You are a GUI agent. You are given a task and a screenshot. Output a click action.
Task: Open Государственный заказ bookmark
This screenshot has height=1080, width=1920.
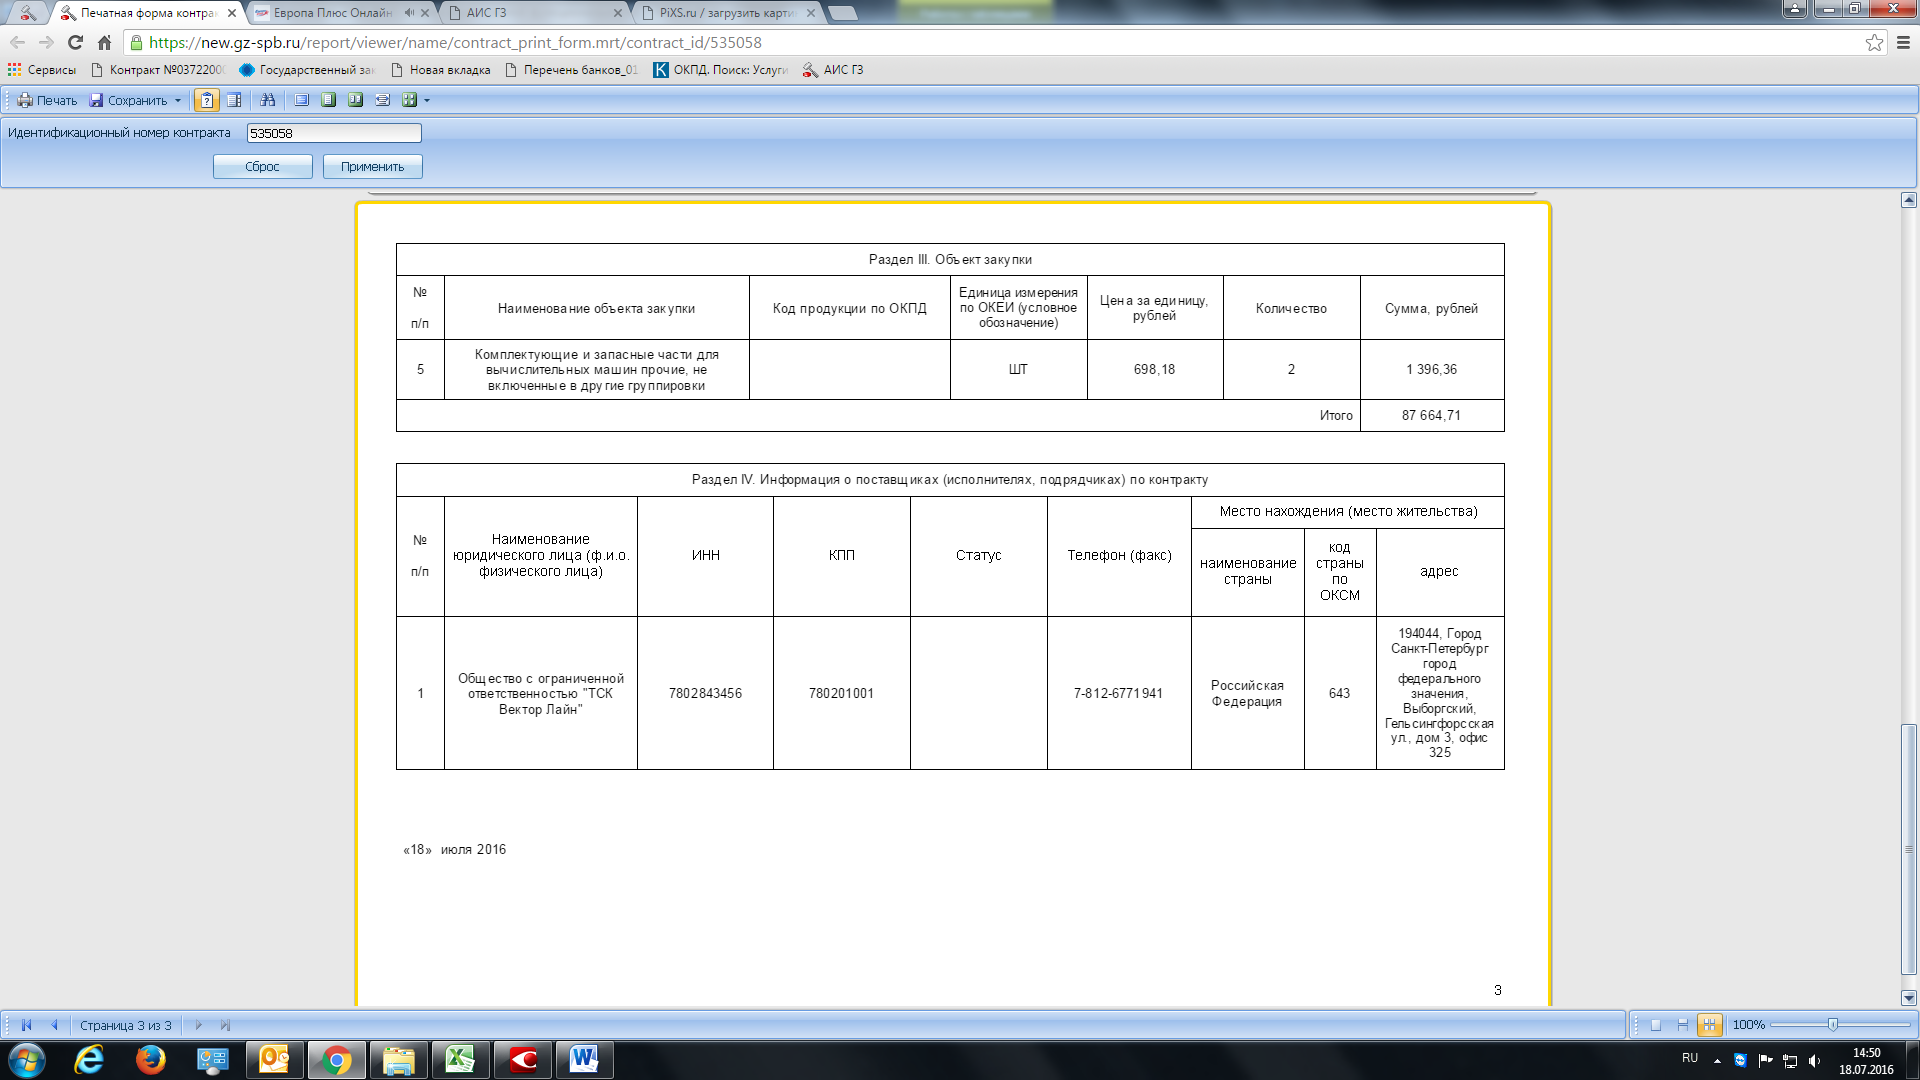point(306,70)
